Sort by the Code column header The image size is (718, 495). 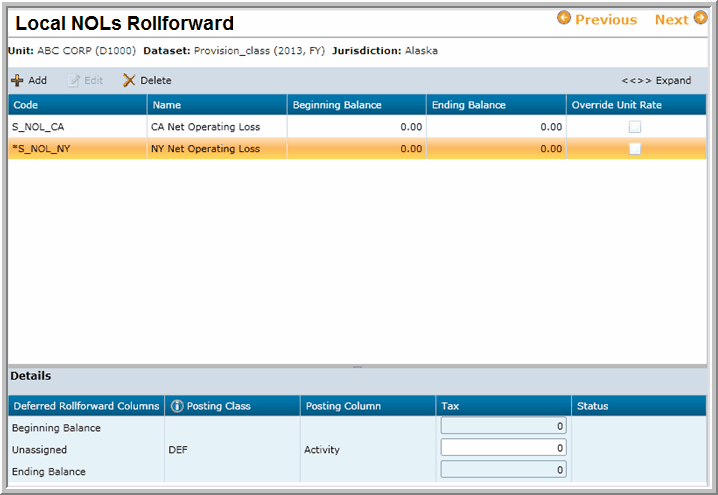click(x=78, y=105)
